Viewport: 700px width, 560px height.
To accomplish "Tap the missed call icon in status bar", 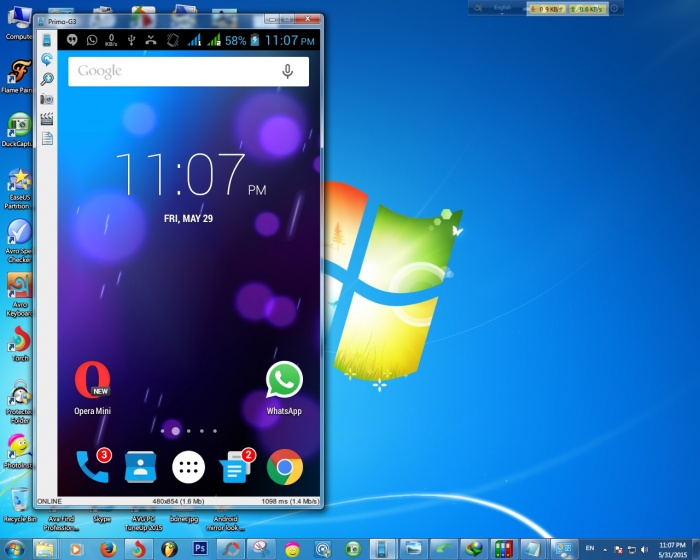I will click(x=151, y=40).
